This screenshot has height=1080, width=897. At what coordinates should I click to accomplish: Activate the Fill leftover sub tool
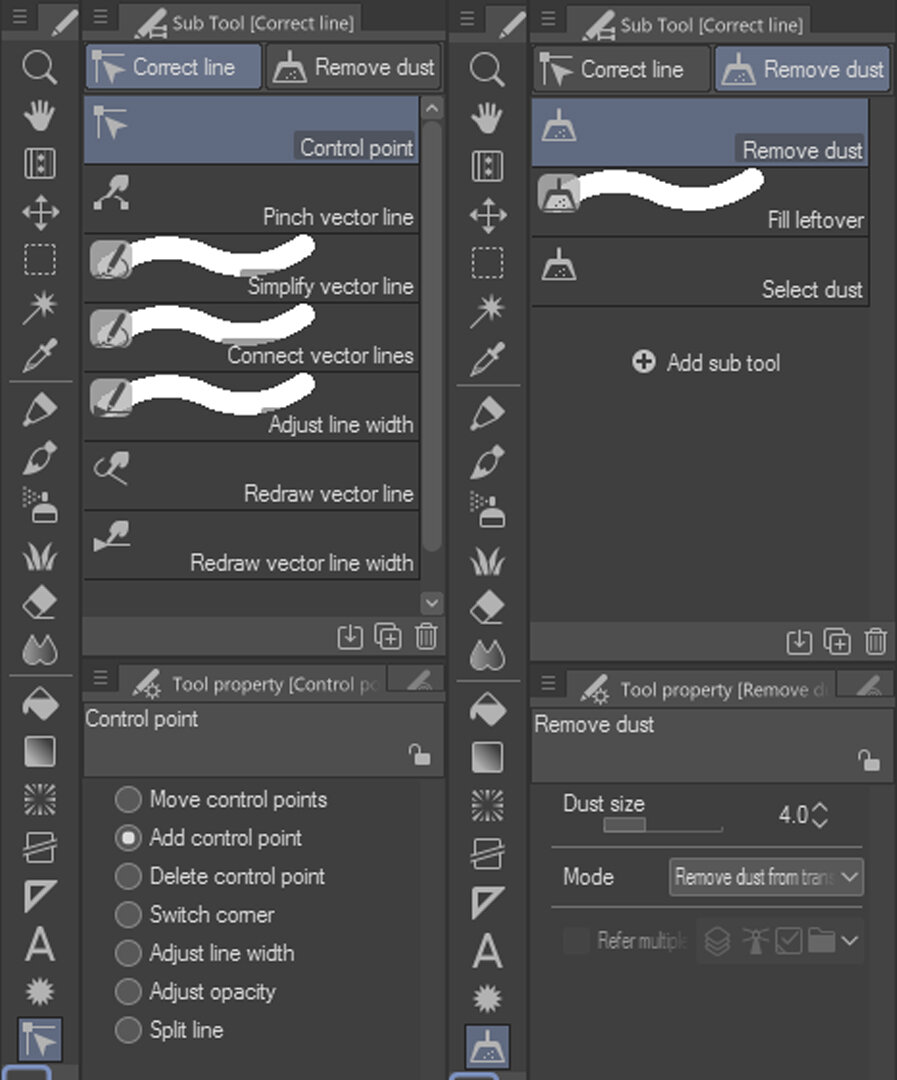699,203
